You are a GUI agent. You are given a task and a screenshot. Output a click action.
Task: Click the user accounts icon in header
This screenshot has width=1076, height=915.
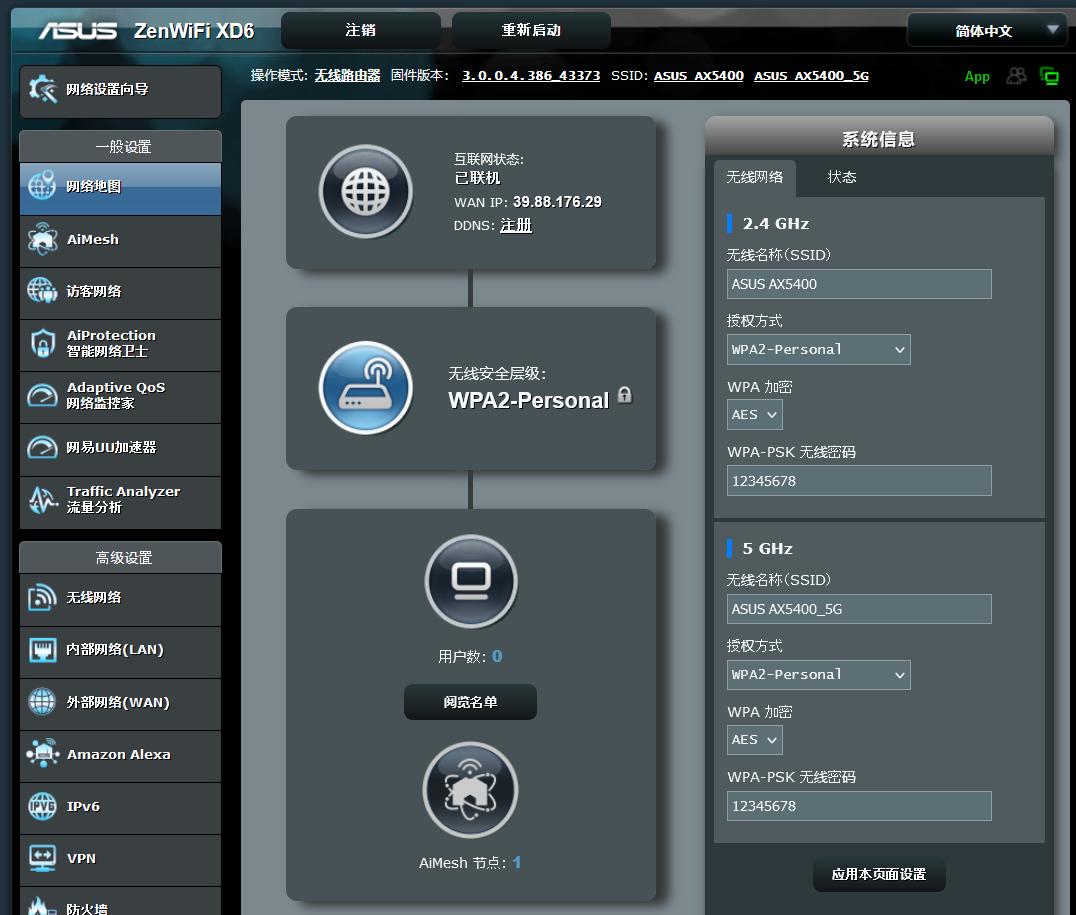click(1016, 76)
